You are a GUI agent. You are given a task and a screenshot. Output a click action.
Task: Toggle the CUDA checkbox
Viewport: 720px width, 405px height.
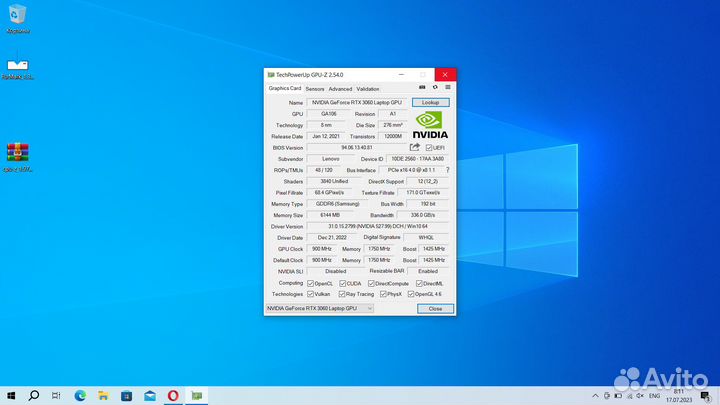tap(345, 283)
